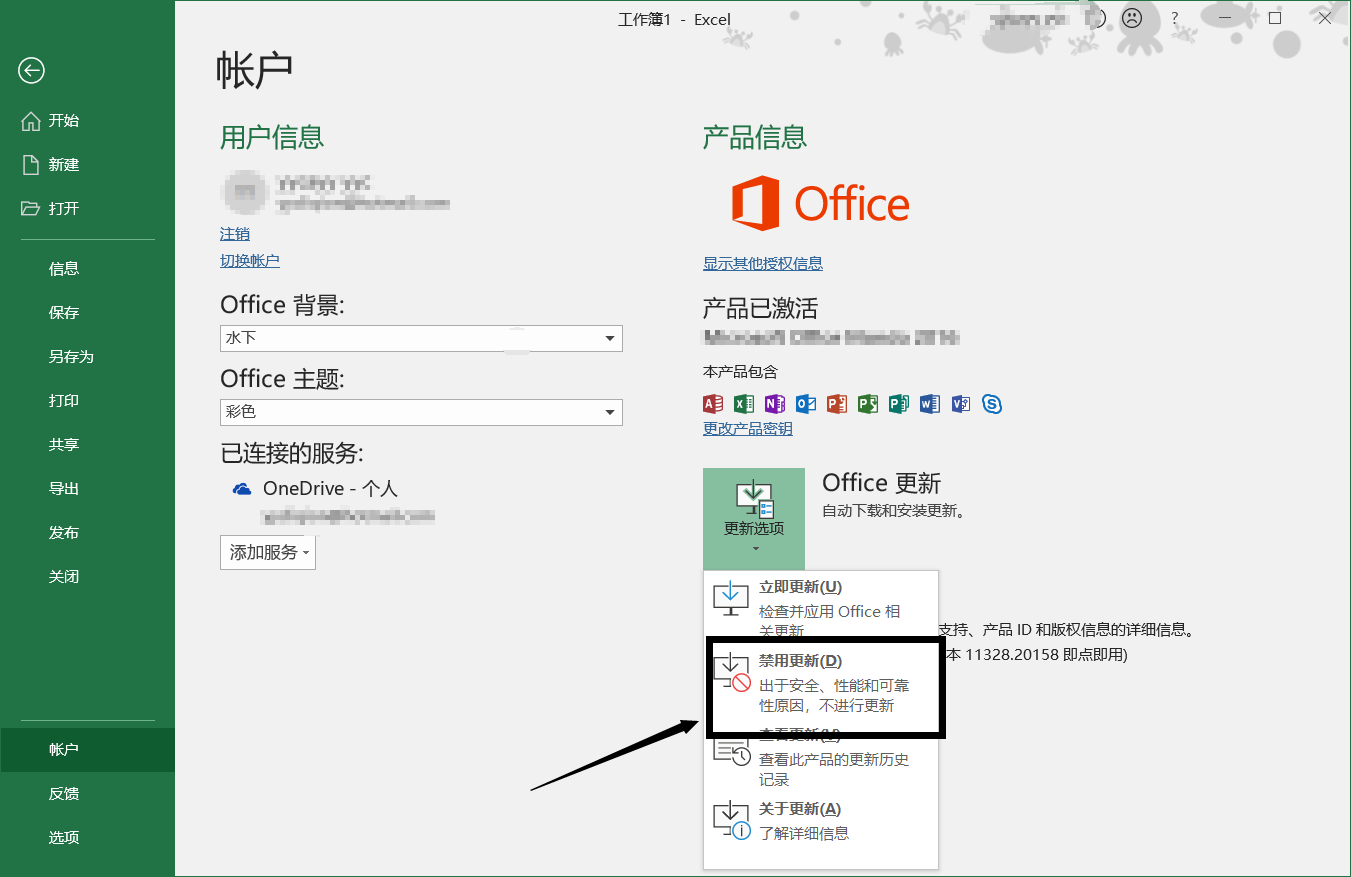Click the user avatar under 用户信息
Image resolution: width=1351 pixels, height=877 pixels.
click(x=245, y=192)
